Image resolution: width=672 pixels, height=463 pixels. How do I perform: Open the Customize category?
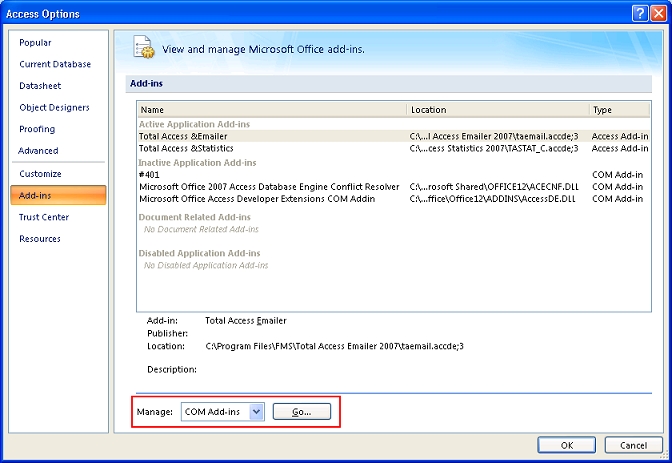[40, 174]
